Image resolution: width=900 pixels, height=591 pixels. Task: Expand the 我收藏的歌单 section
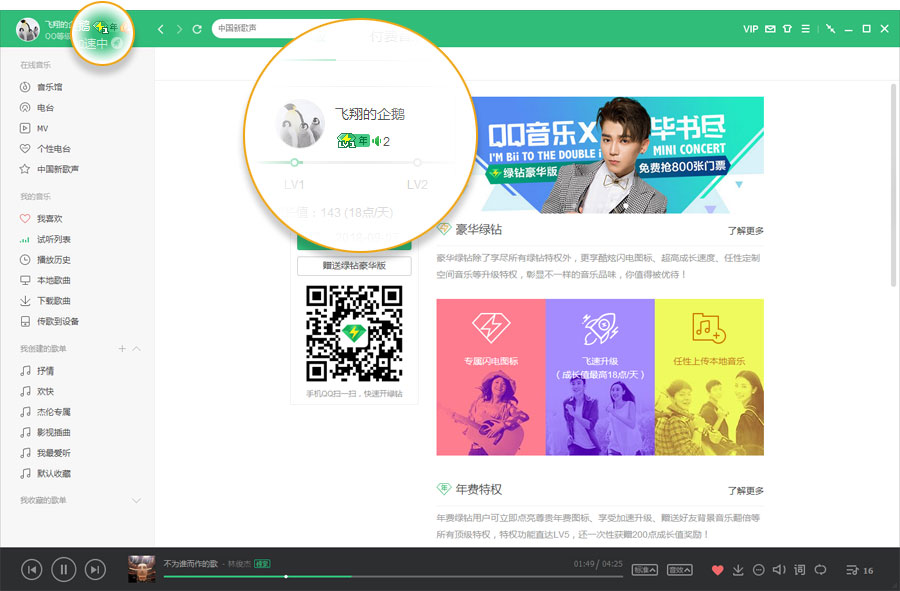point(137,499)
